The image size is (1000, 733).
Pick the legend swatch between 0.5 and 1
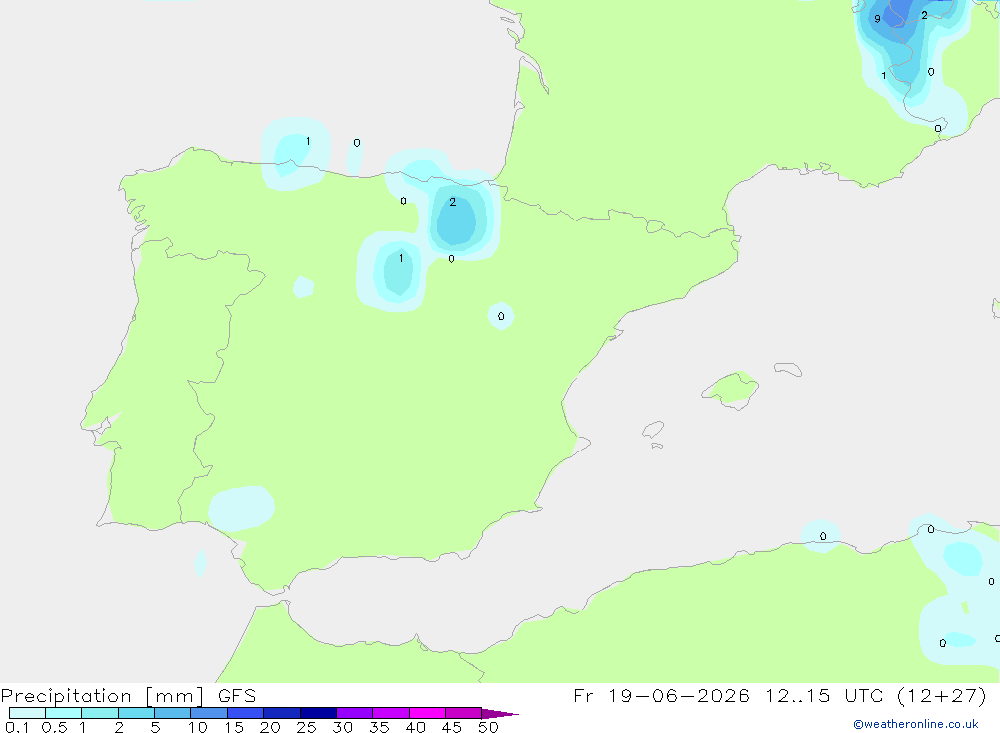tap(63, 713)
